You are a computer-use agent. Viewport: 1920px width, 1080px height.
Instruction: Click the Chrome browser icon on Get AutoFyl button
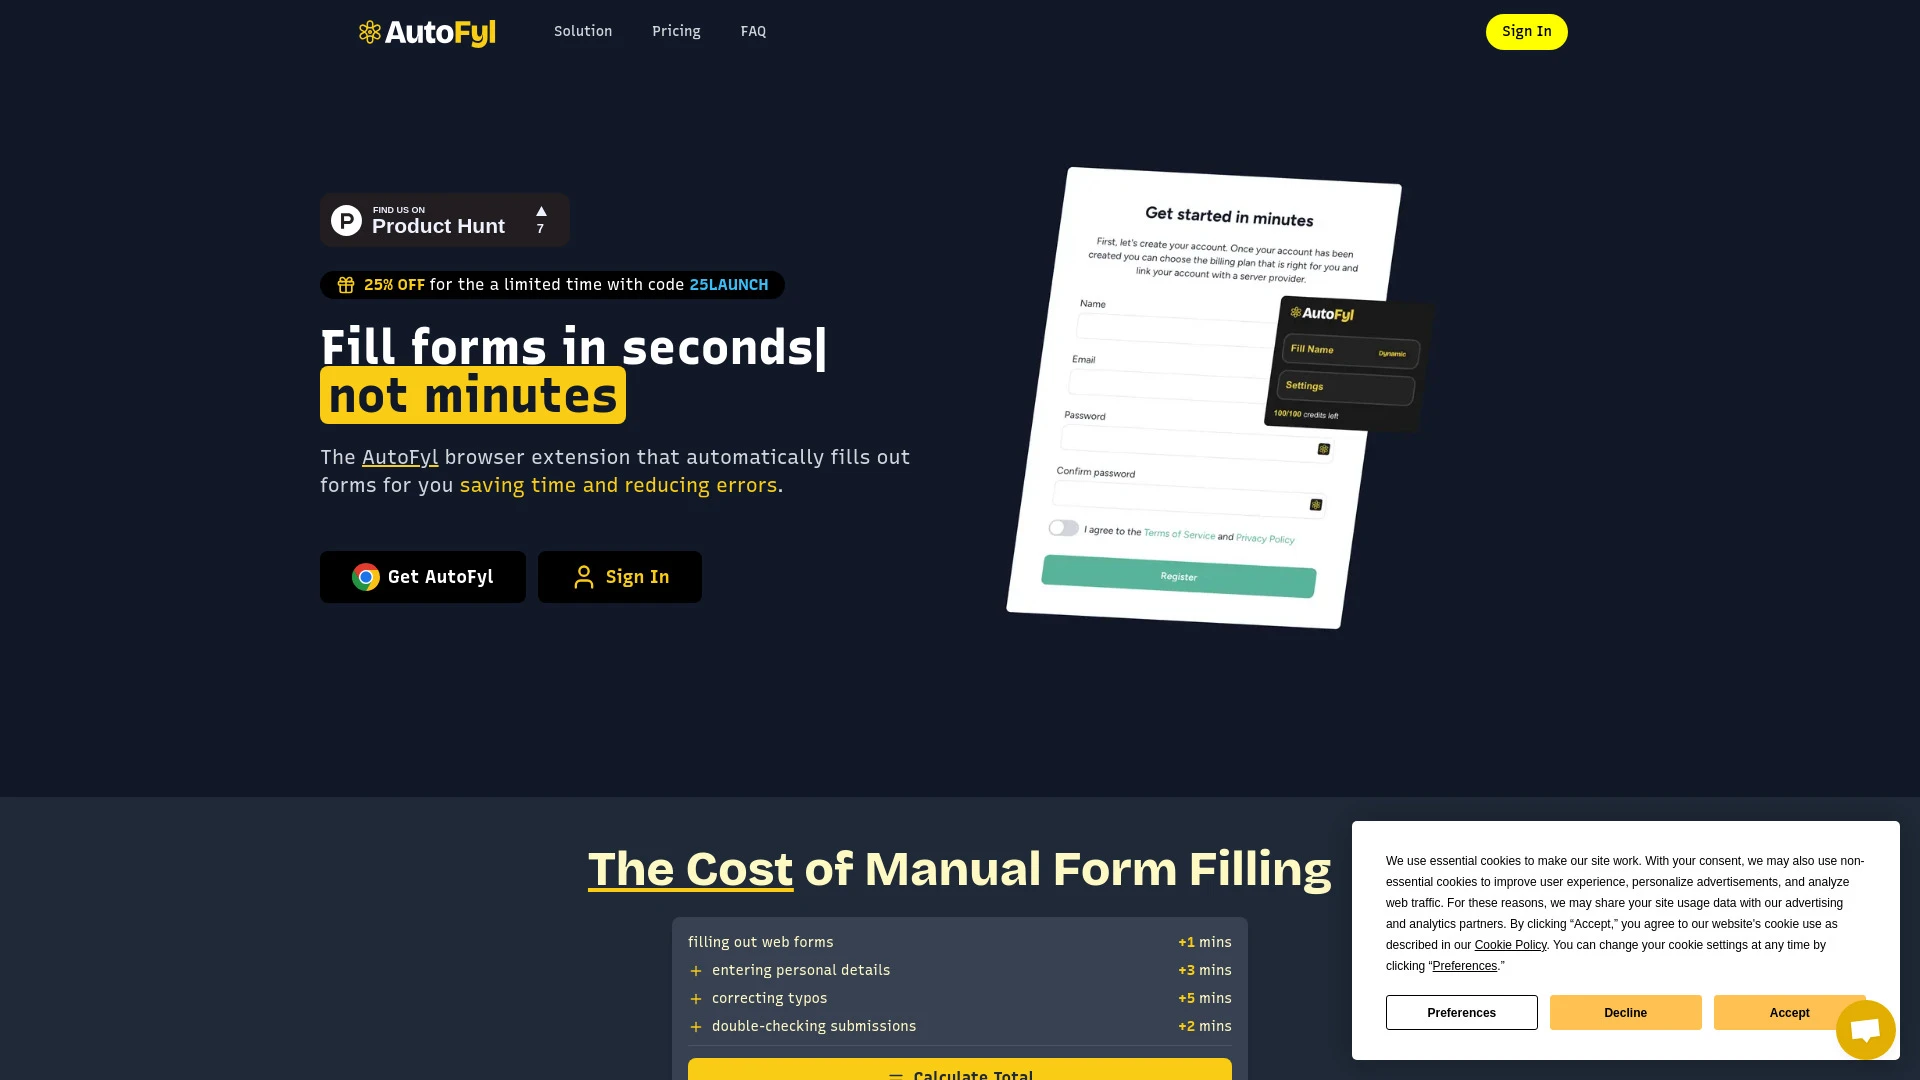pos(365,578)
